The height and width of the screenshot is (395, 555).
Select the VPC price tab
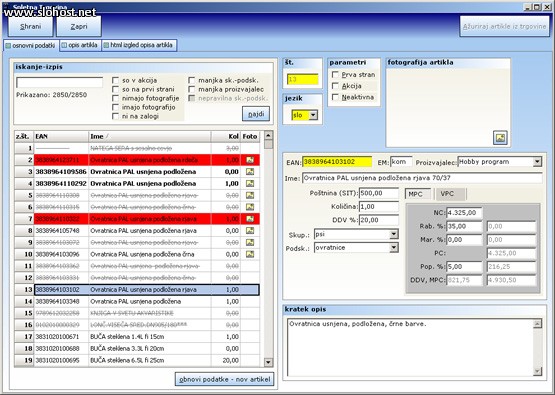tap(451, 194)
